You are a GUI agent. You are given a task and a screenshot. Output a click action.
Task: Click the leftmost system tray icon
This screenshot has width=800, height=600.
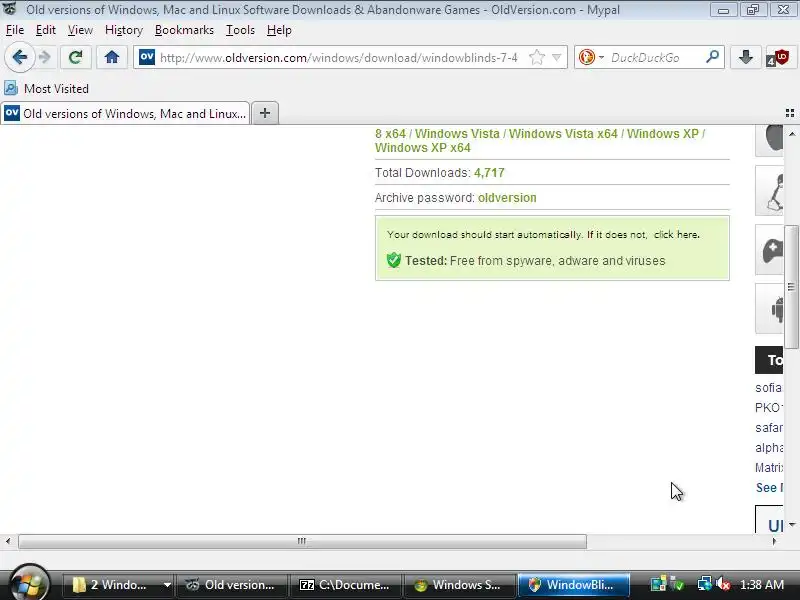[x=658, y=584]
